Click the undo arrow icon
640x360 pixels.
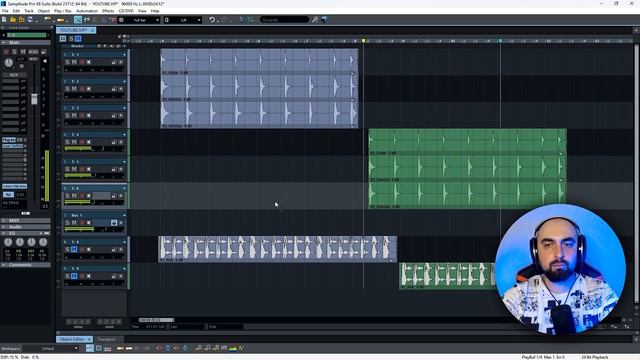212,20
